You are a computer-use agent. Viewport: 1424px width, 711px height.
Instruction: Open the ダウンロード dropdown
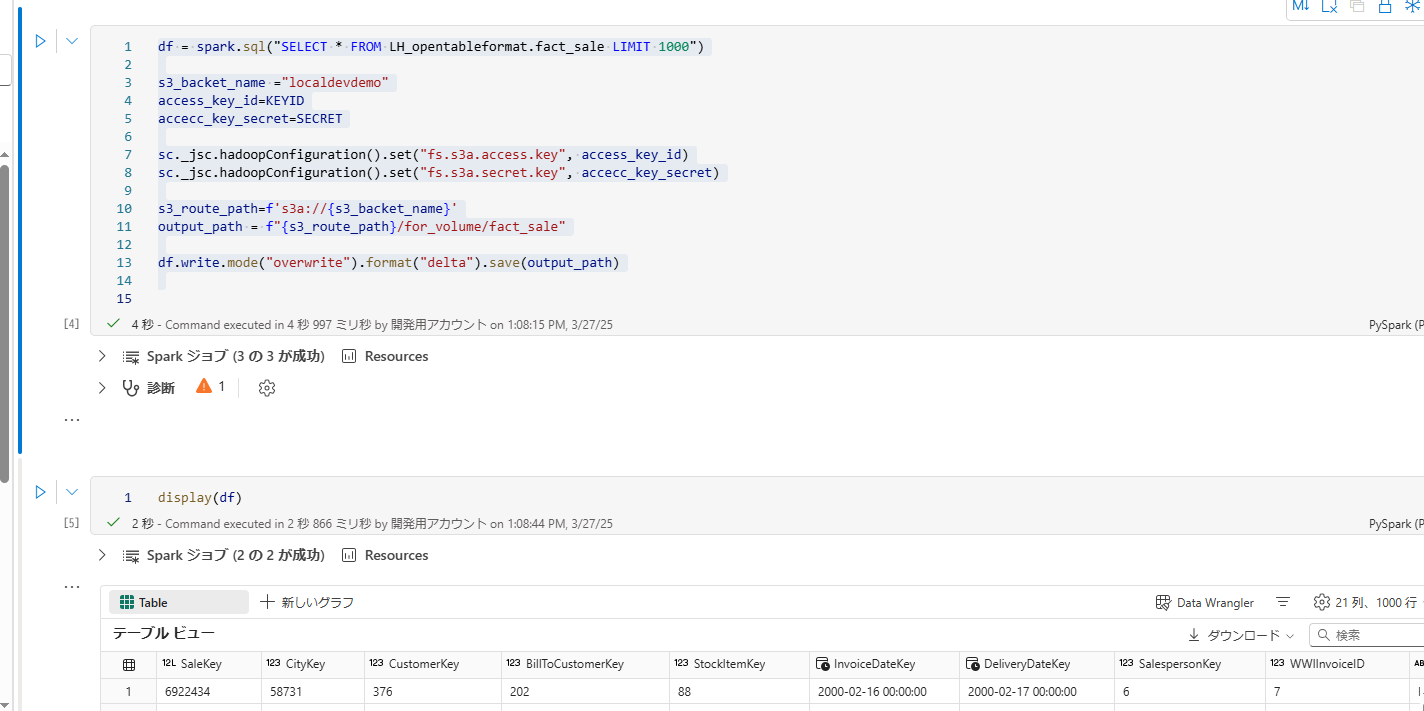(1240, 635)
